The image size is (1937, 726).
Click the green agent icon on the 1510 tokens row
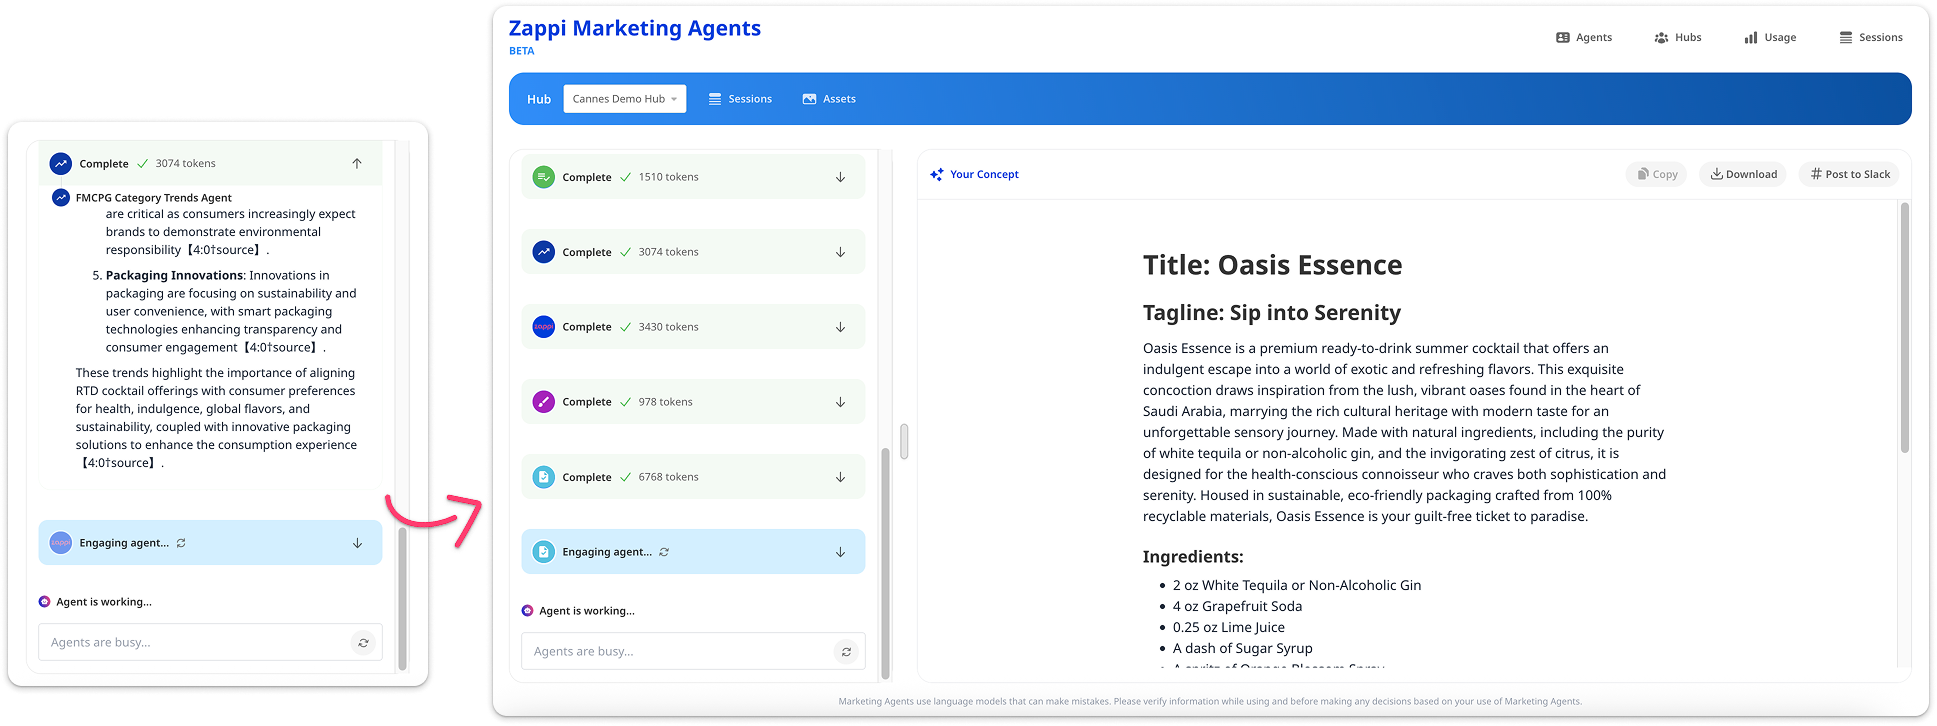point(543,177)
